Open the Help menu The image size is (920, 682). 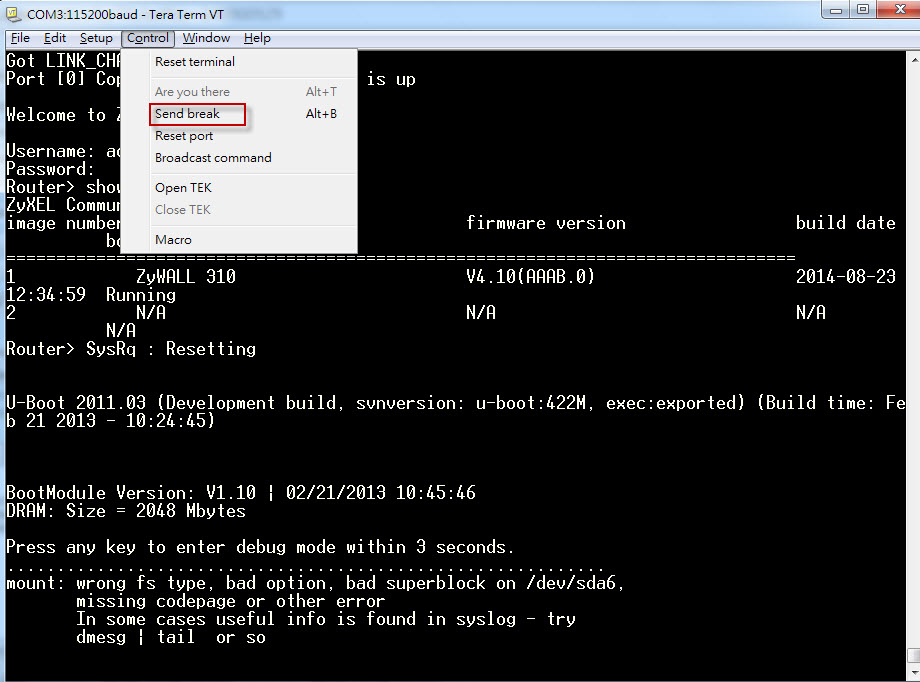[257, 38]
